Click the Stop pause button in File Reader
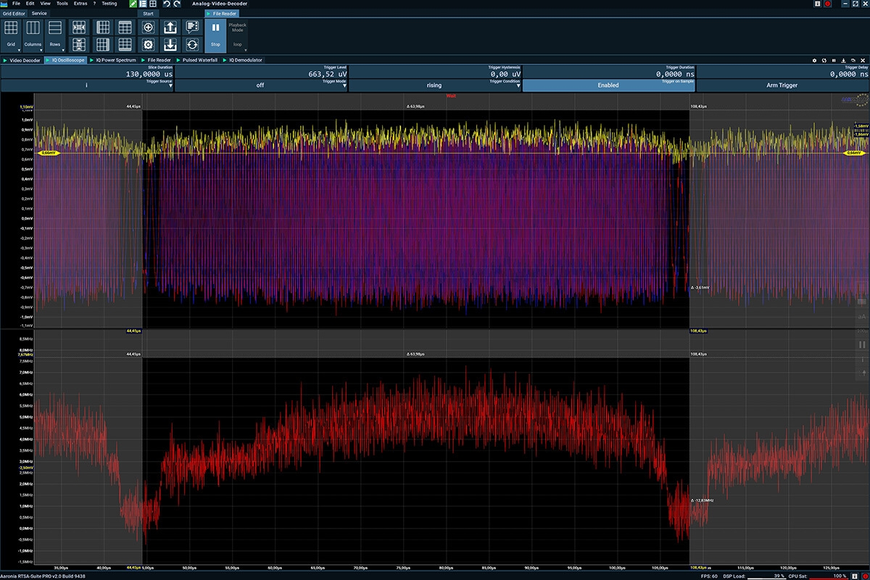 (215, 34)
